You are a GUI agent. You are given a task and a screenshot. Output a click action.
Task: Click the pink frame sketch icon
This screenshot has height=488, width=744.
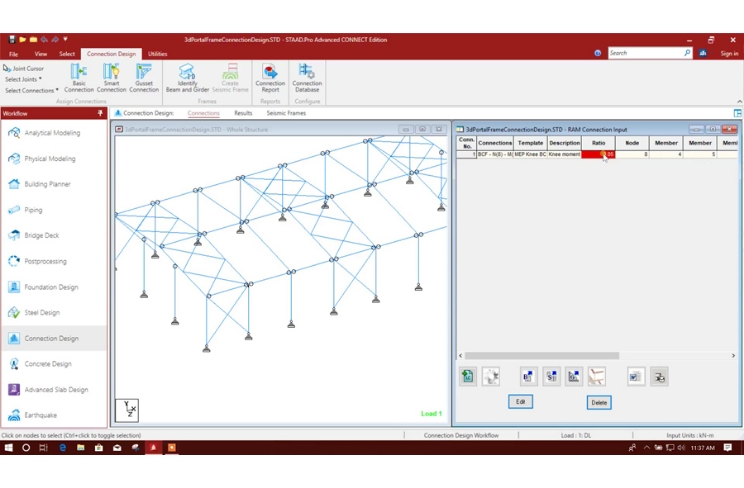tap(597, 376)
